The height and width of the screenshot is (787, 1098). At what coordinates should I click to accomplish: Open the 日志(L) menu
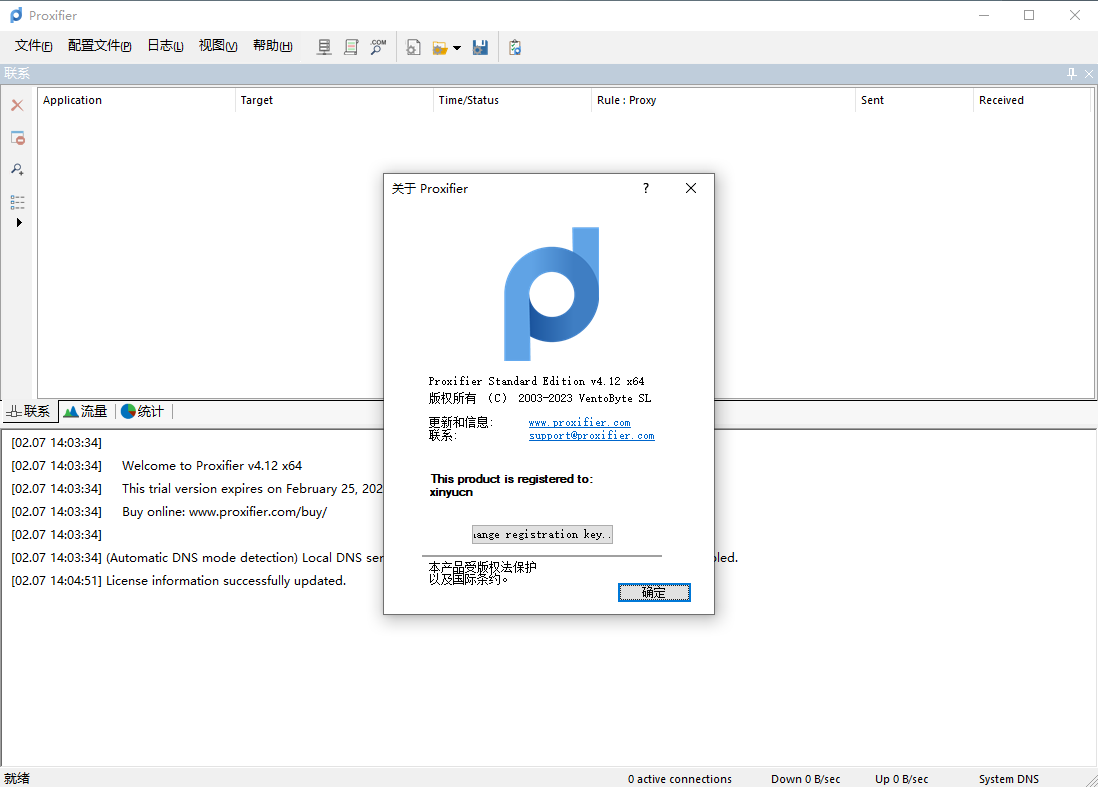coord(165,46)
